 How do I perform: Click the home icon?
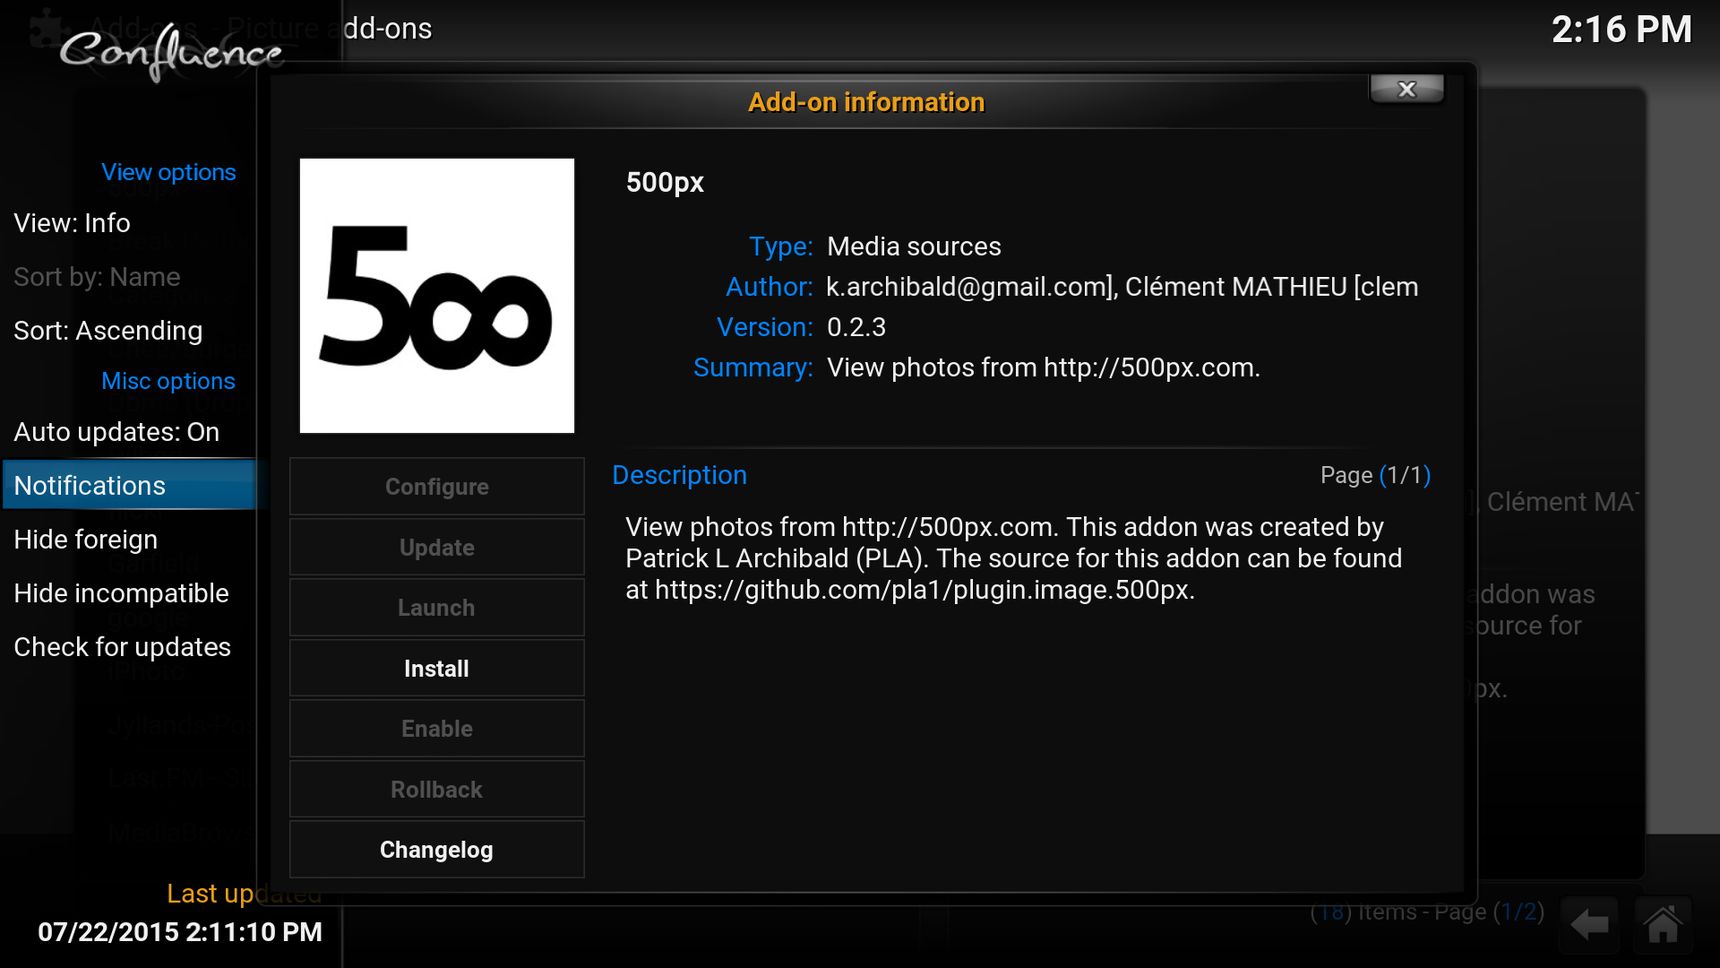(x=1663, y=924)
